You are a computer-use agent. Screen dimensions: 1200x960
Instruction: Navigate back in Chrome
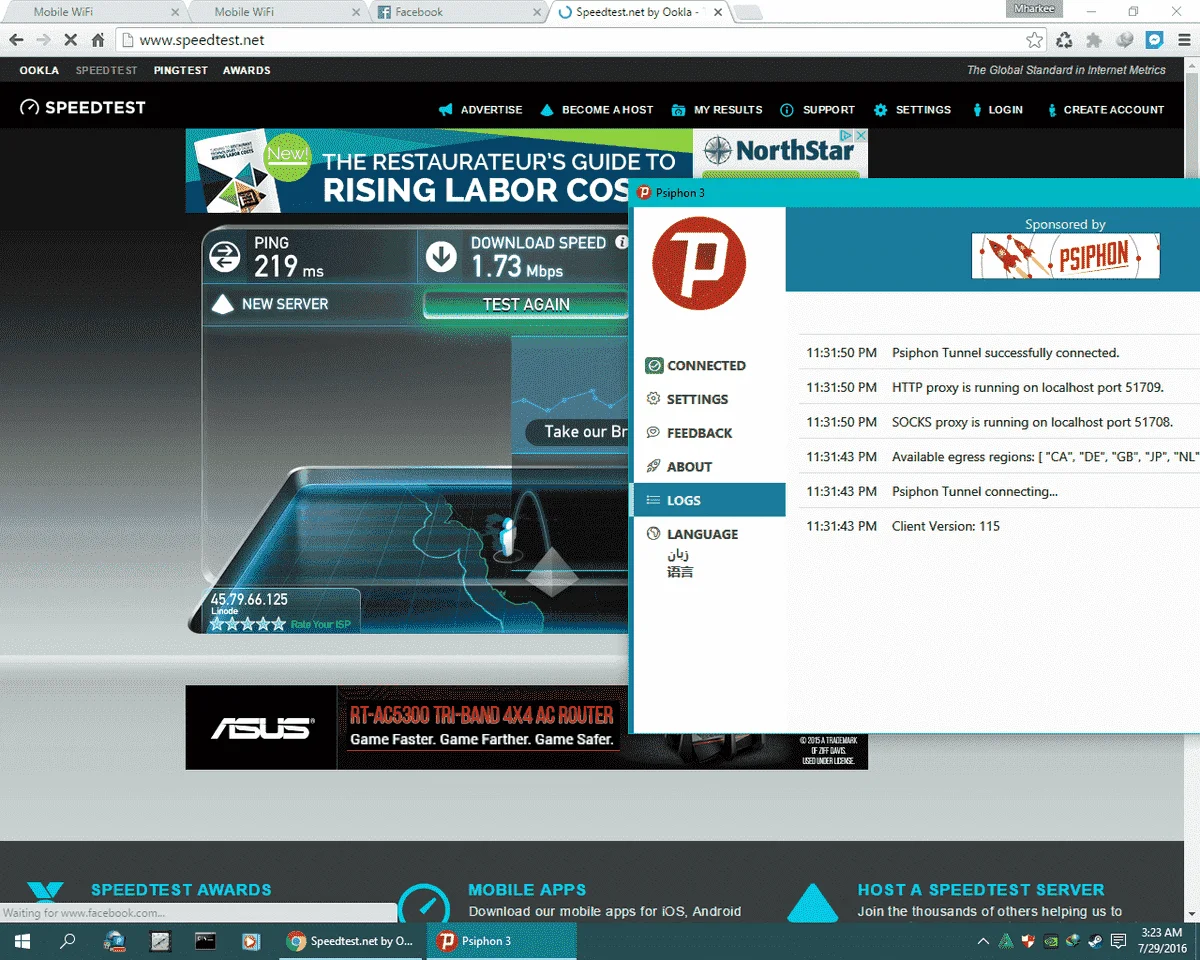pyautogui.click(x=16, y=40)
